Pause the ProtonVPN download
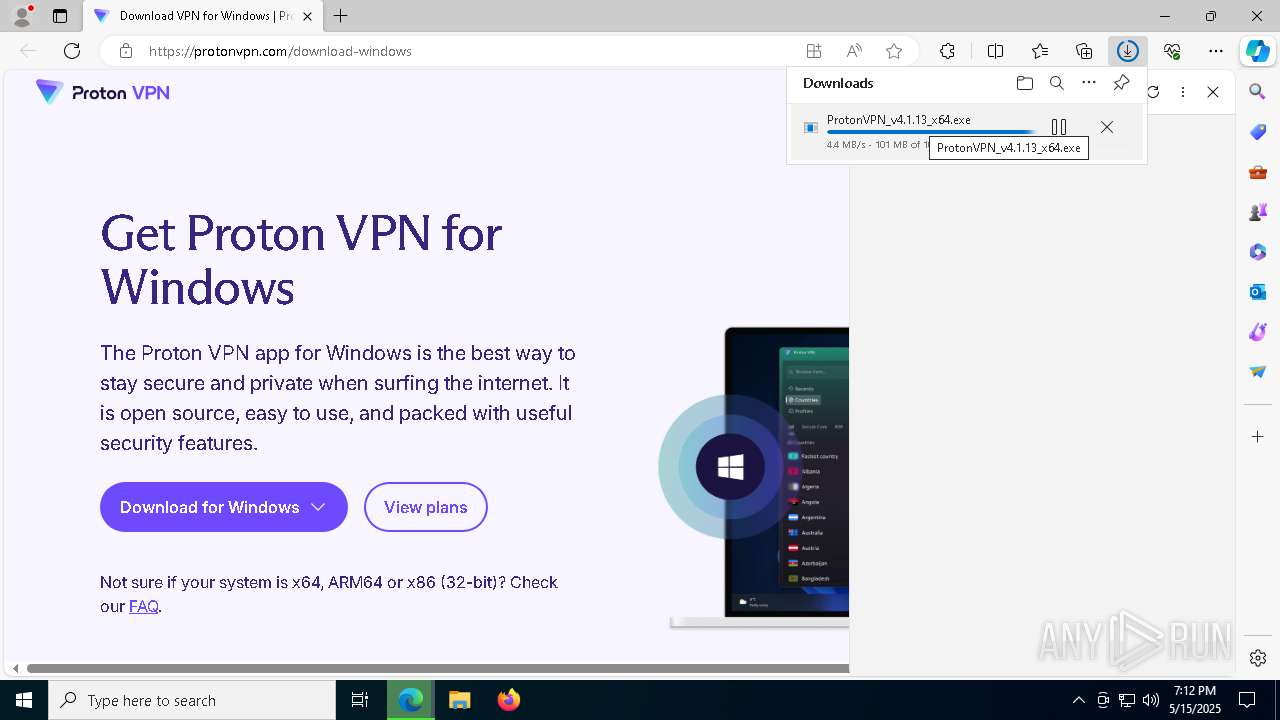 [1059, 127]
